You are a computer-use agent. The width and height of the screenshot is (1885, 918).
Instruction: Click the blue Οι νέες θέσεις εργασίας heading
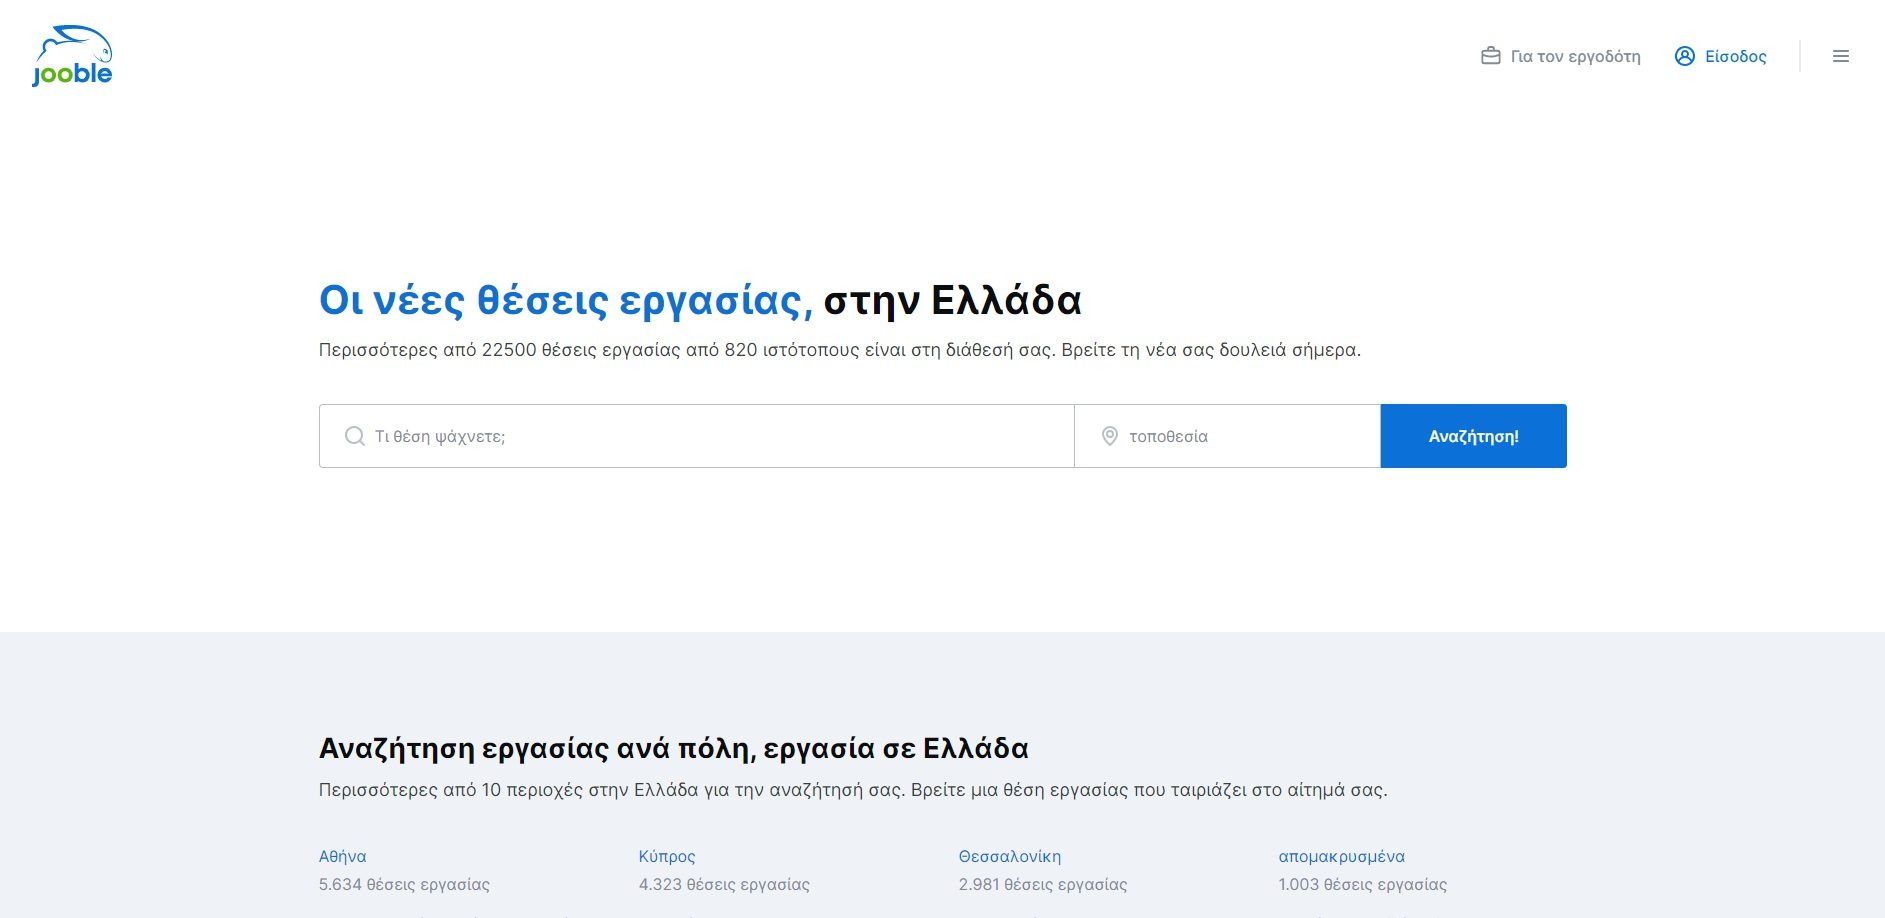558,299
